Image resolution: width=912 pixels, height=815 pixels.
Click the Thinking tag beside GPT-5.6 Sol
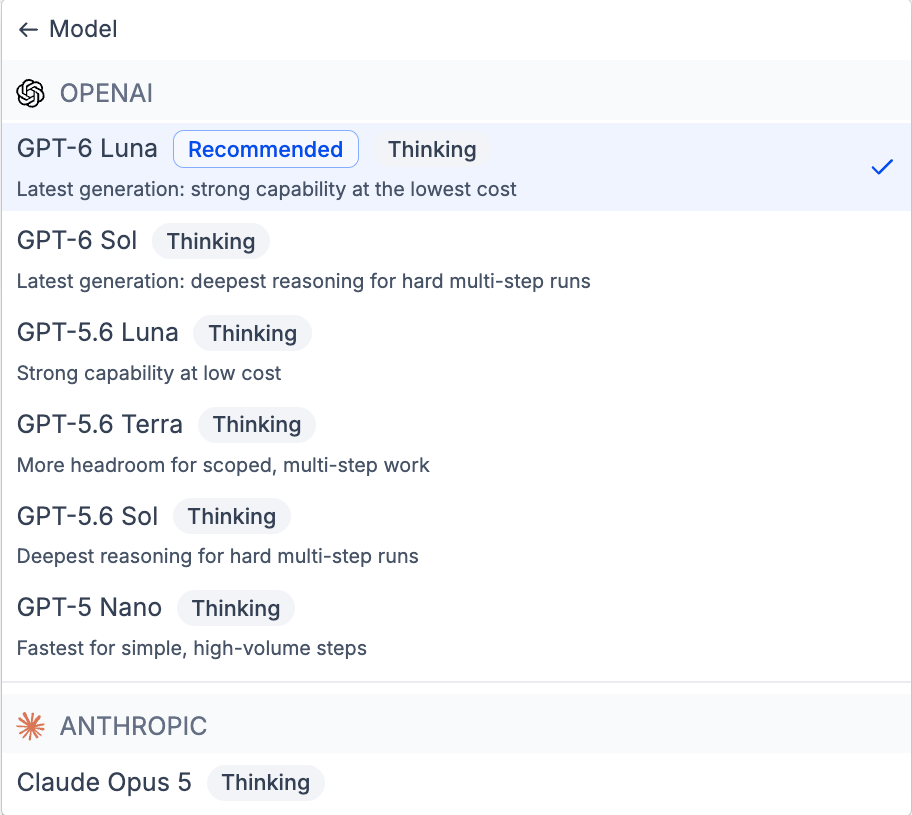coord(231,516)
